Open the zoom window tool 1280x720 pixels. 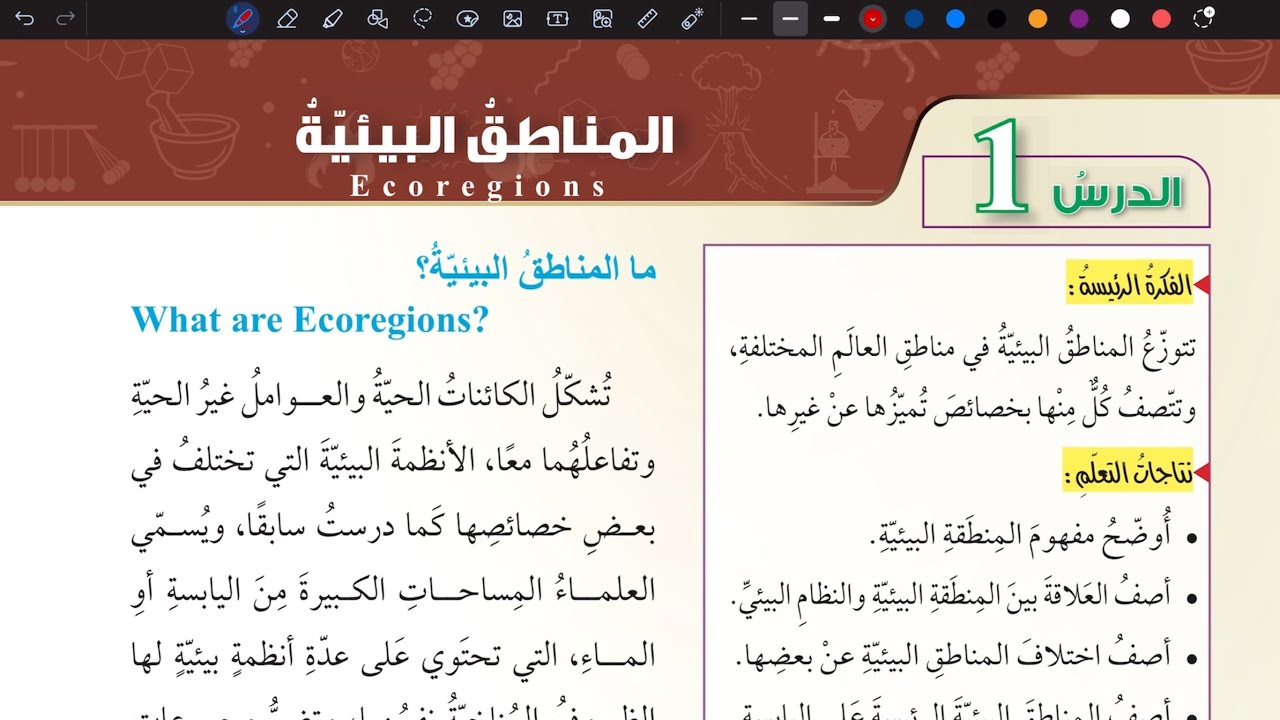click(602, 18)
